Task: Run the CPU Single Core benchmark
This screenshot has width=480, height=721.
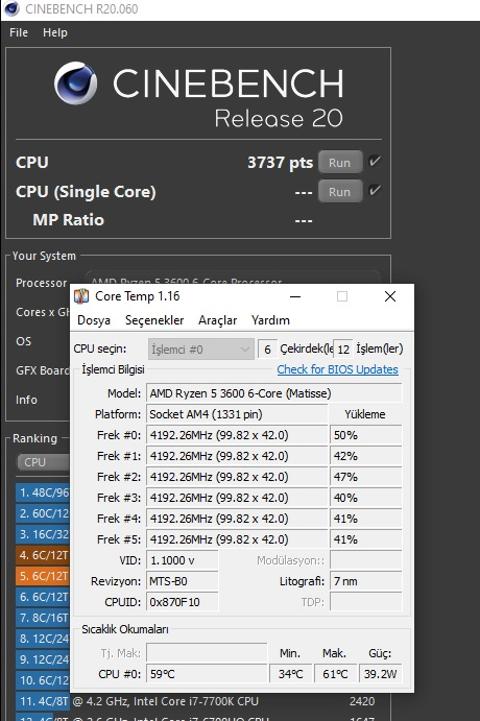Action: pos(340,191)
